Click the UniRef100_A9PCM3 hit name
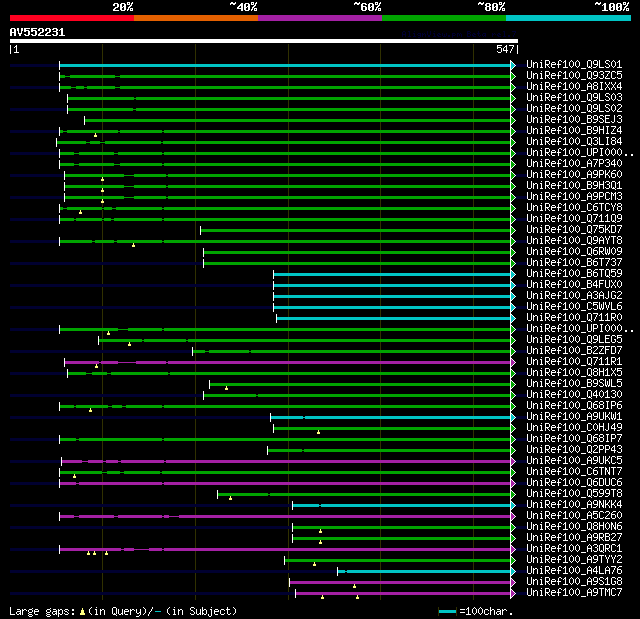 pos(574,197)
